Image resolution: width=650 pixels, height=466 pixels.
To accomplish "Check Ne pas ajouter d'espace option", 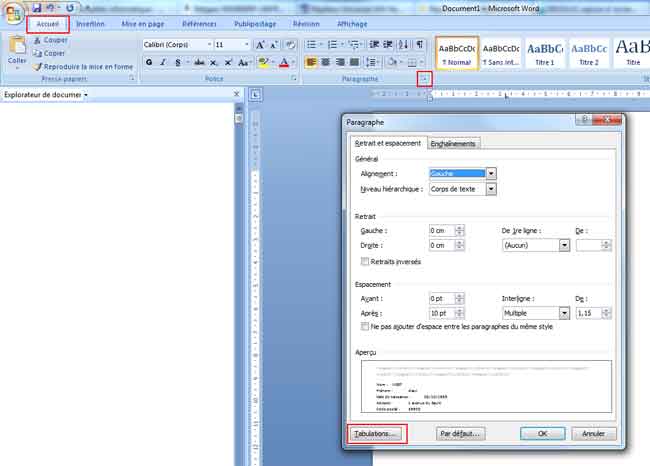I will [x=365, y=326].
